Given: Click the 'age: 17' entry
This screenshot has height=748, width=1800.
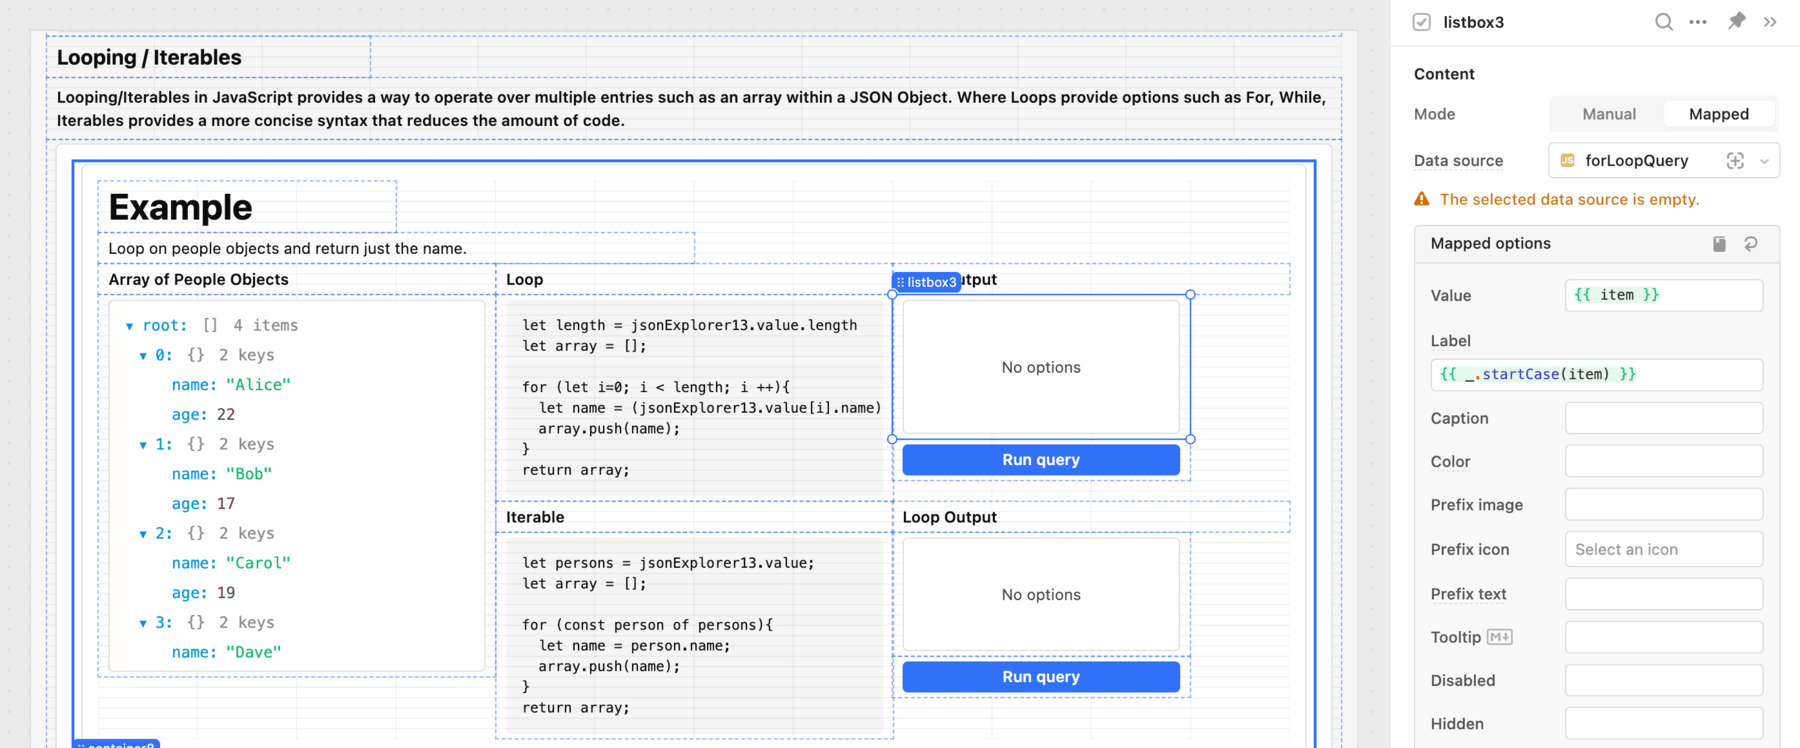Looking at the screenshot, I should coord(203,503).
